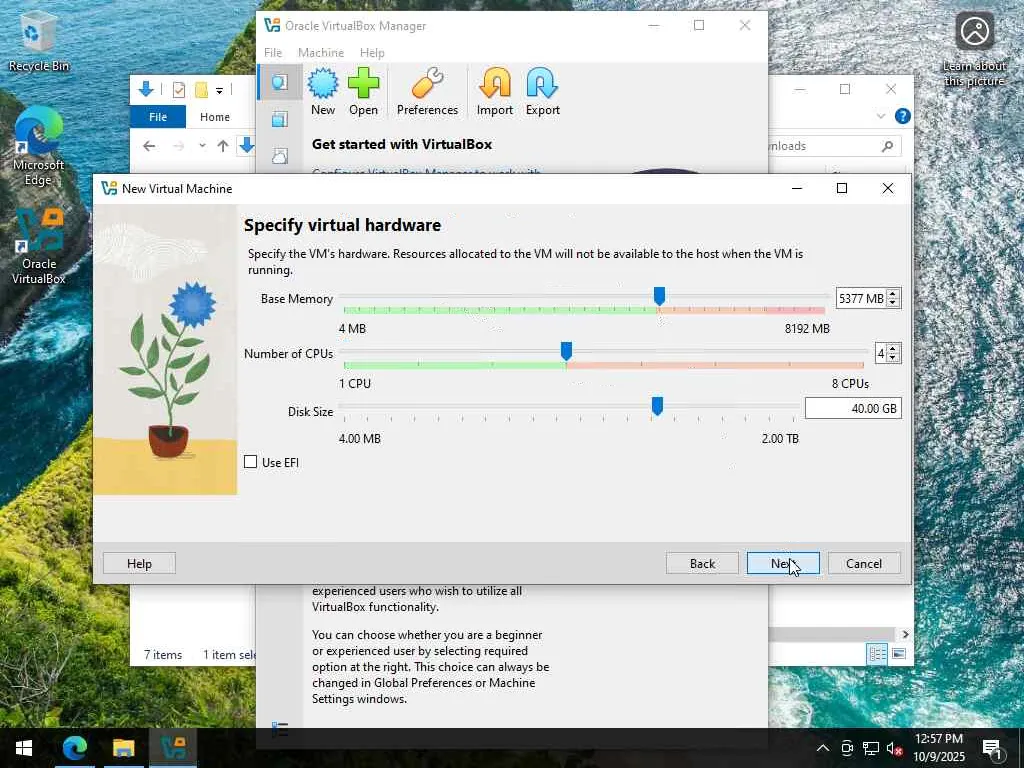
Task: Open VirtualBox Preferences wrench icon
Action: 427,92
